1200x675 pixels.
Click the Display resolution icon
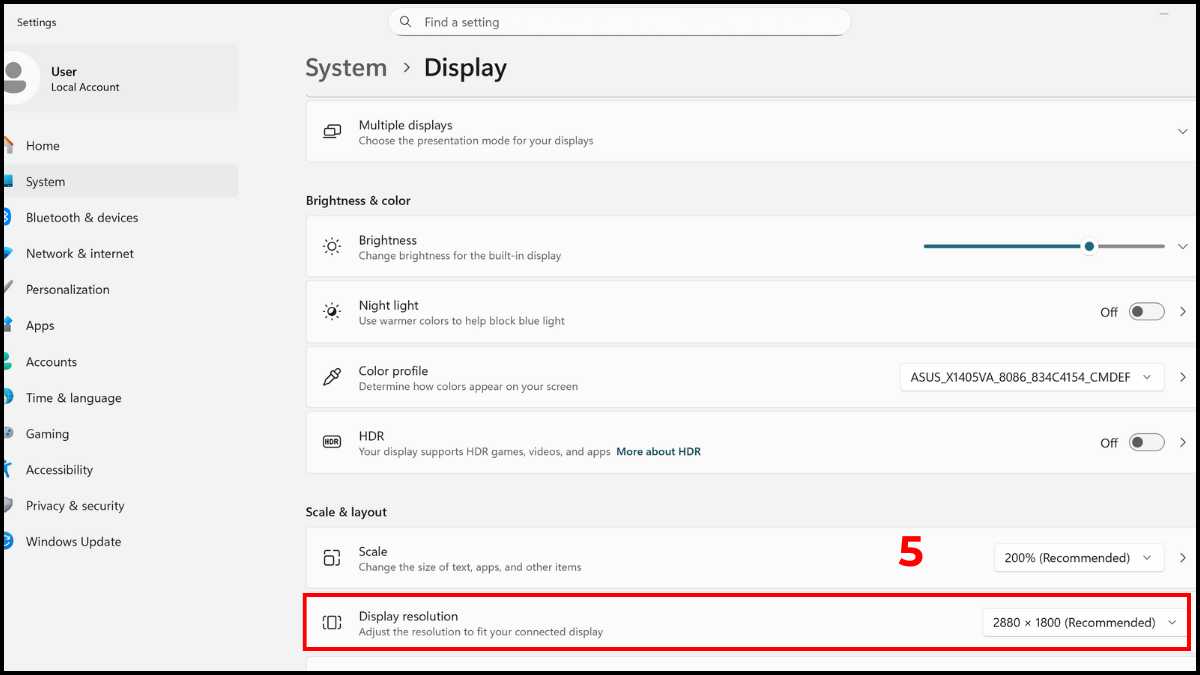click(332, 623)
